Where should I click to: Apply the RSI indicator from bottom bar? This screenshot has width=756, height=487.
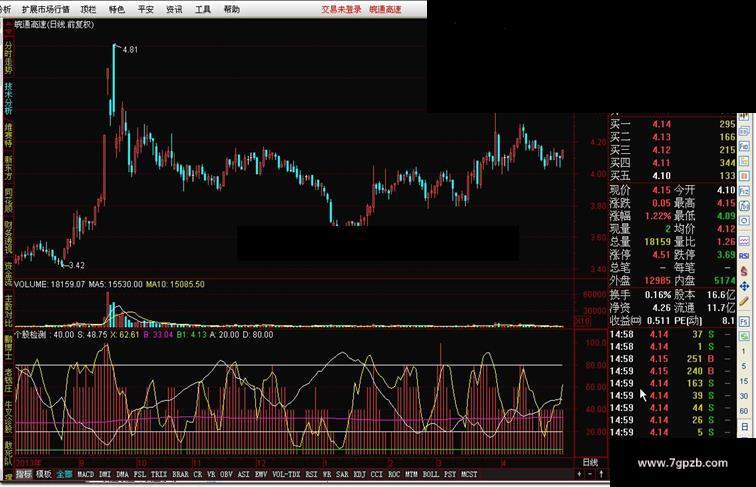coord(311,474)
